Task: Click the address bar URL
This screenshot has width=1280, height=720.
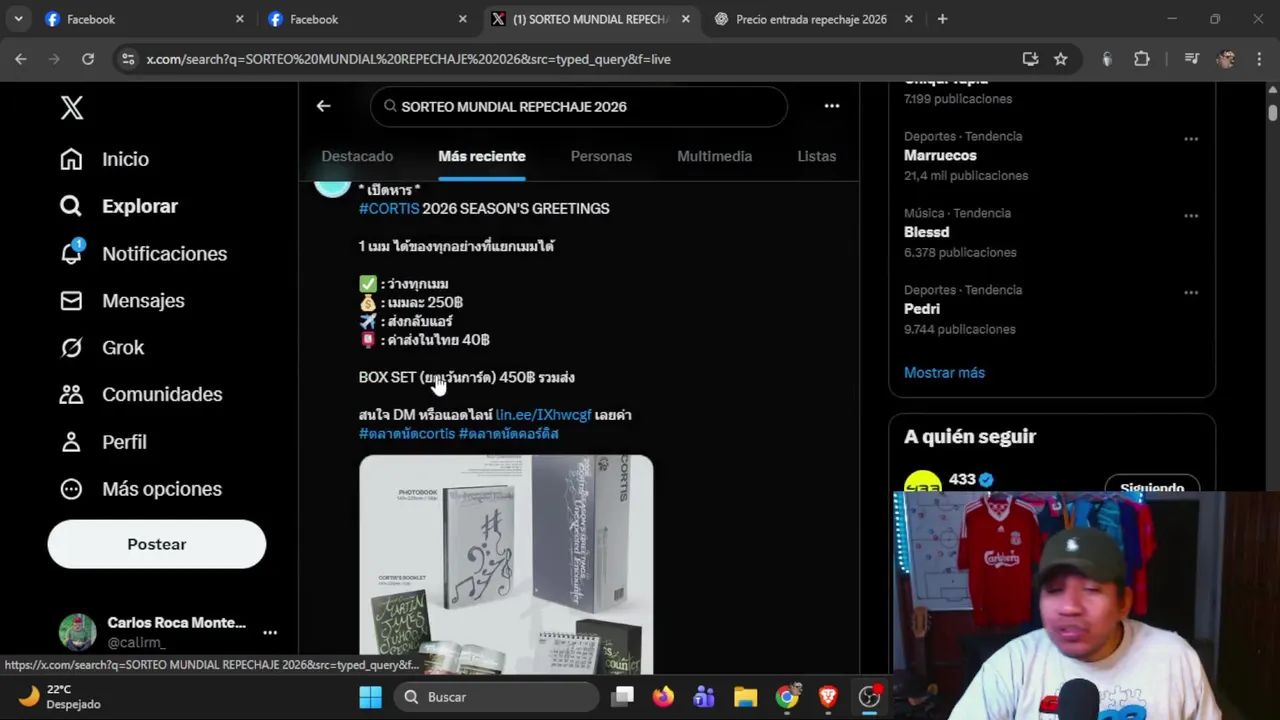Action: [x=408, y=59]
